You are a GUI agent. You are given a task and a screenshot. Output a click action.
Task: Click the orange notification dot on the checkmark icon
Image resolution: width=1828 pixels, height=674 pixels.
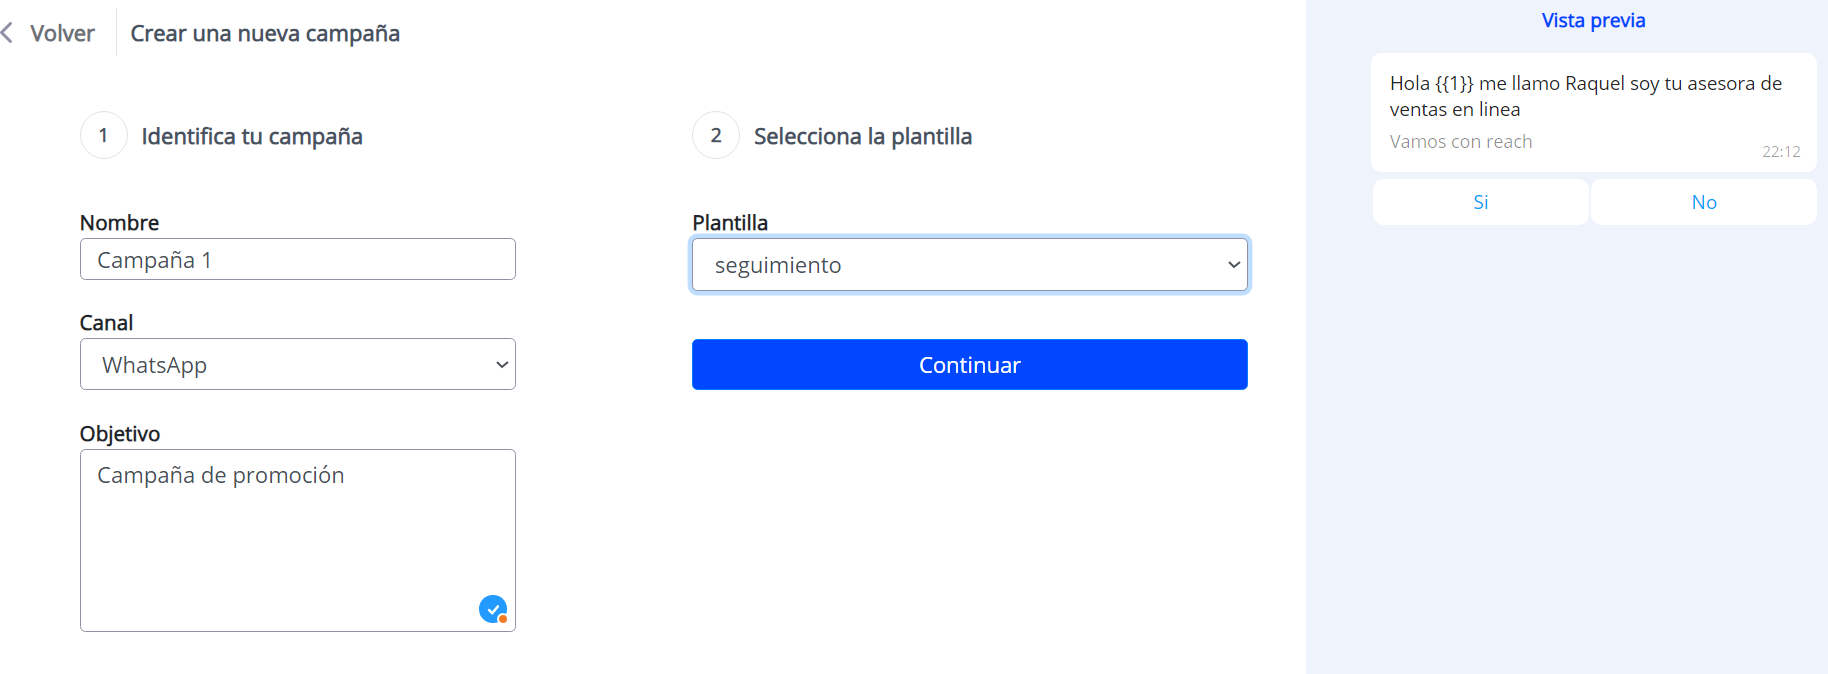click(503, 621)
